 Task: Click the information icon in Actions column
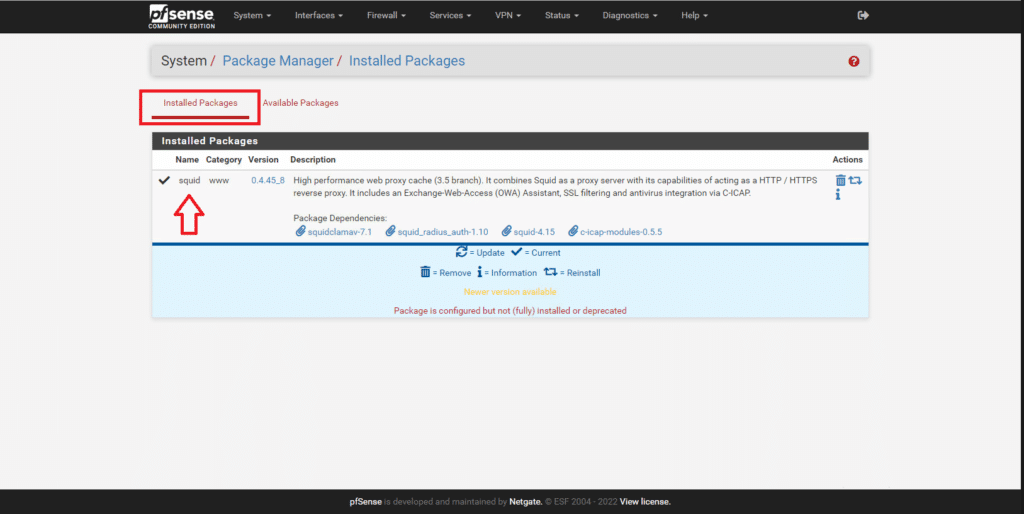(838, 195)
